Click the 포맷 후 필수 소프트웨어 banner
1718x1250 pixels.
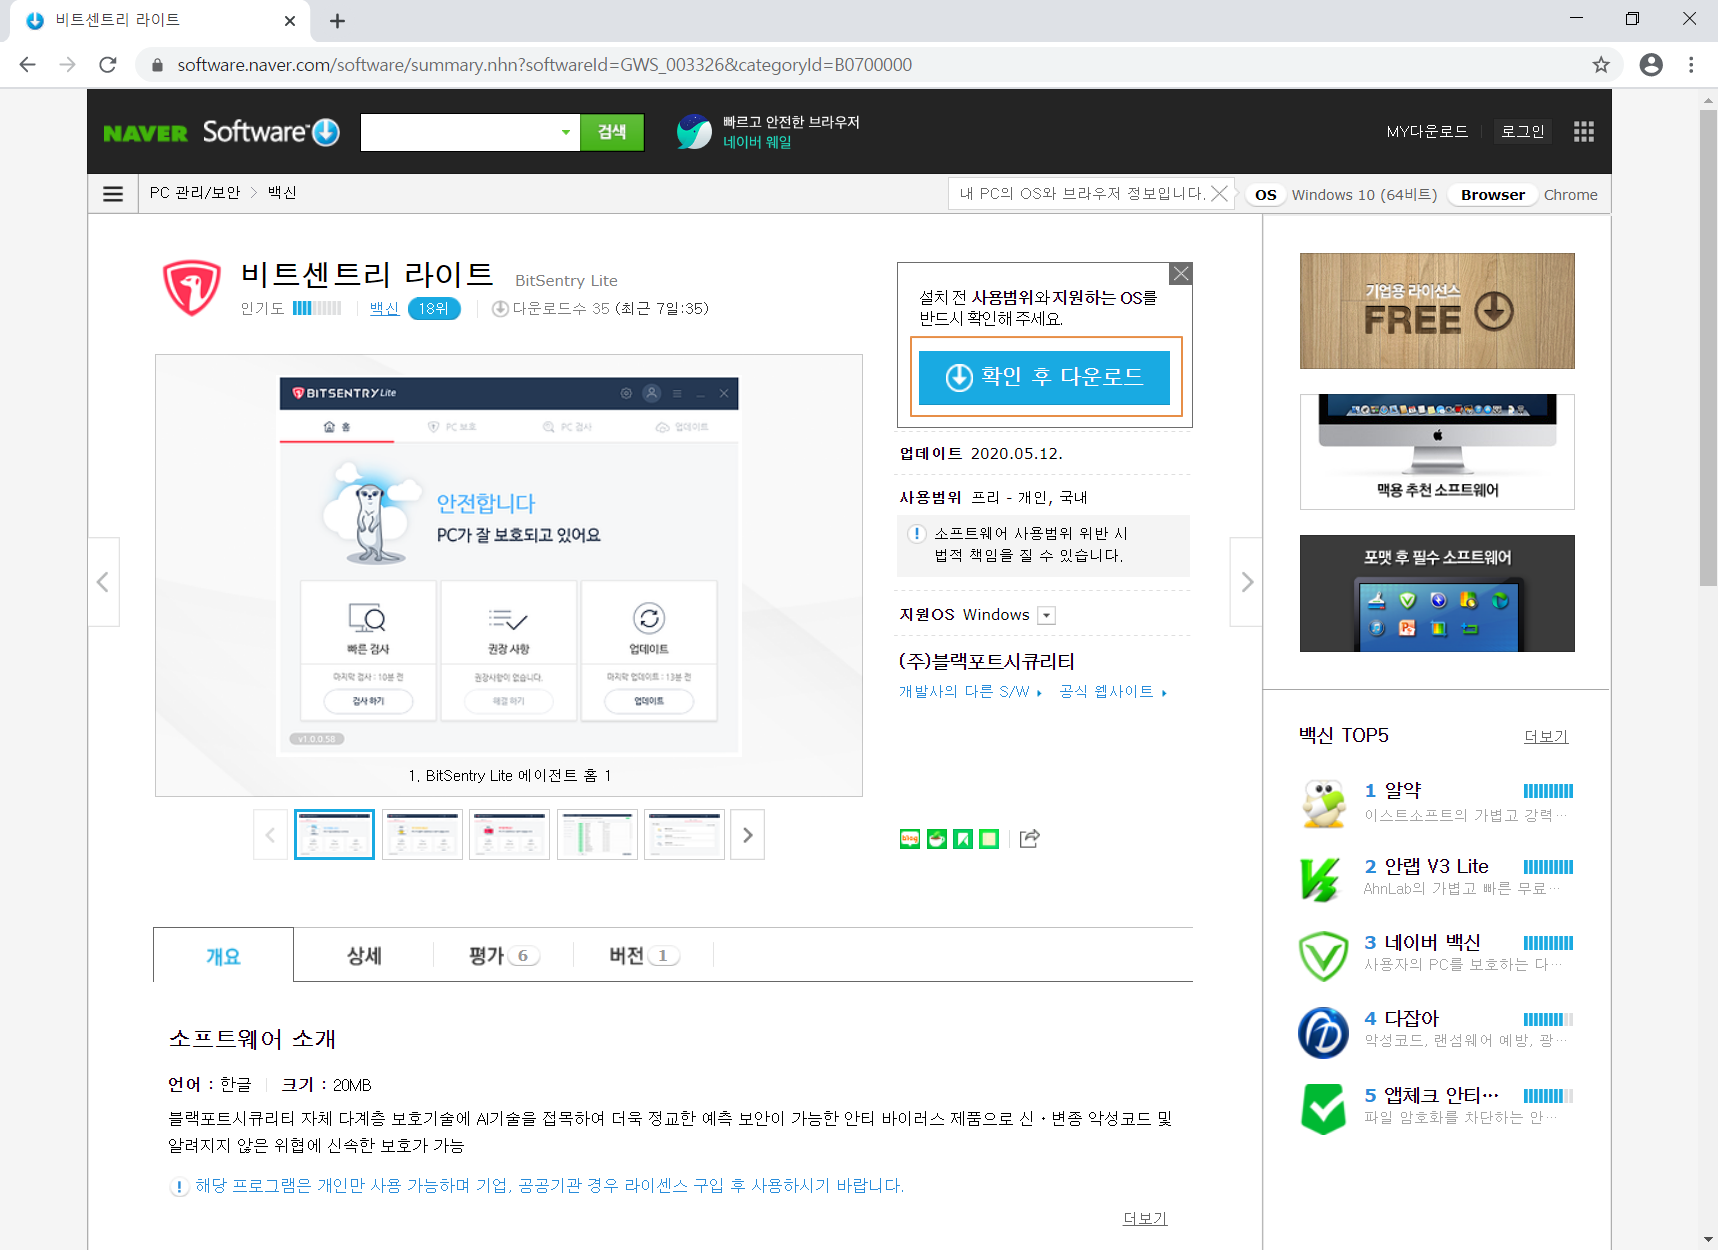(1437, 594)
